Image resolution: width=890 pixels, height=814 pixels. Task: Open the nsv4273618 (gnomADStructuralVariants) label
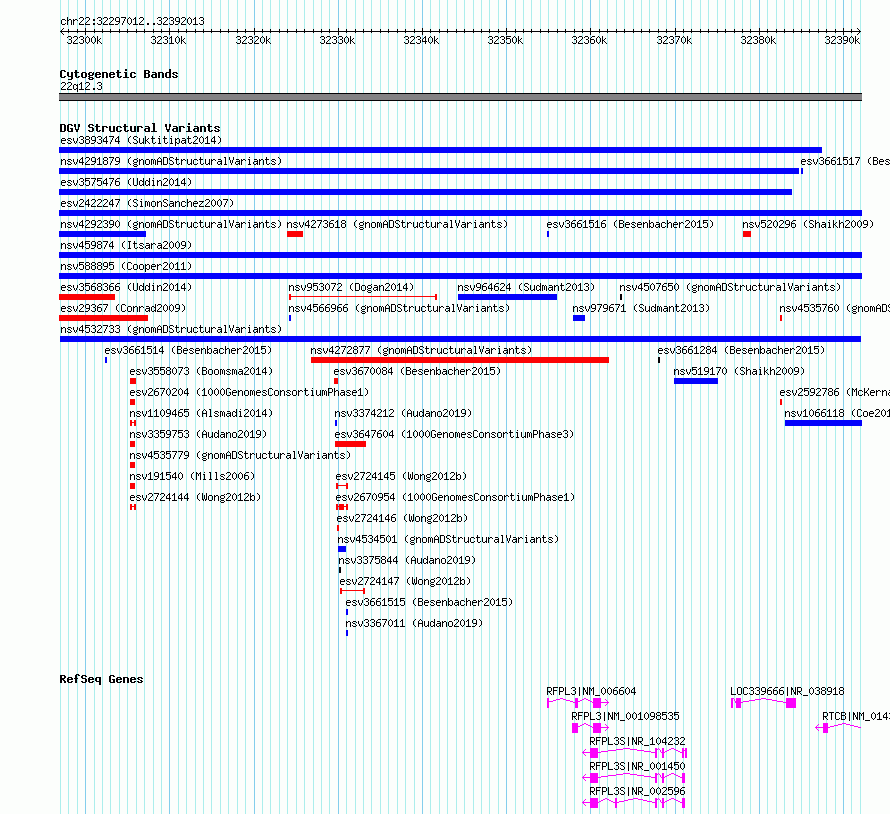click(x=397, y=224)
